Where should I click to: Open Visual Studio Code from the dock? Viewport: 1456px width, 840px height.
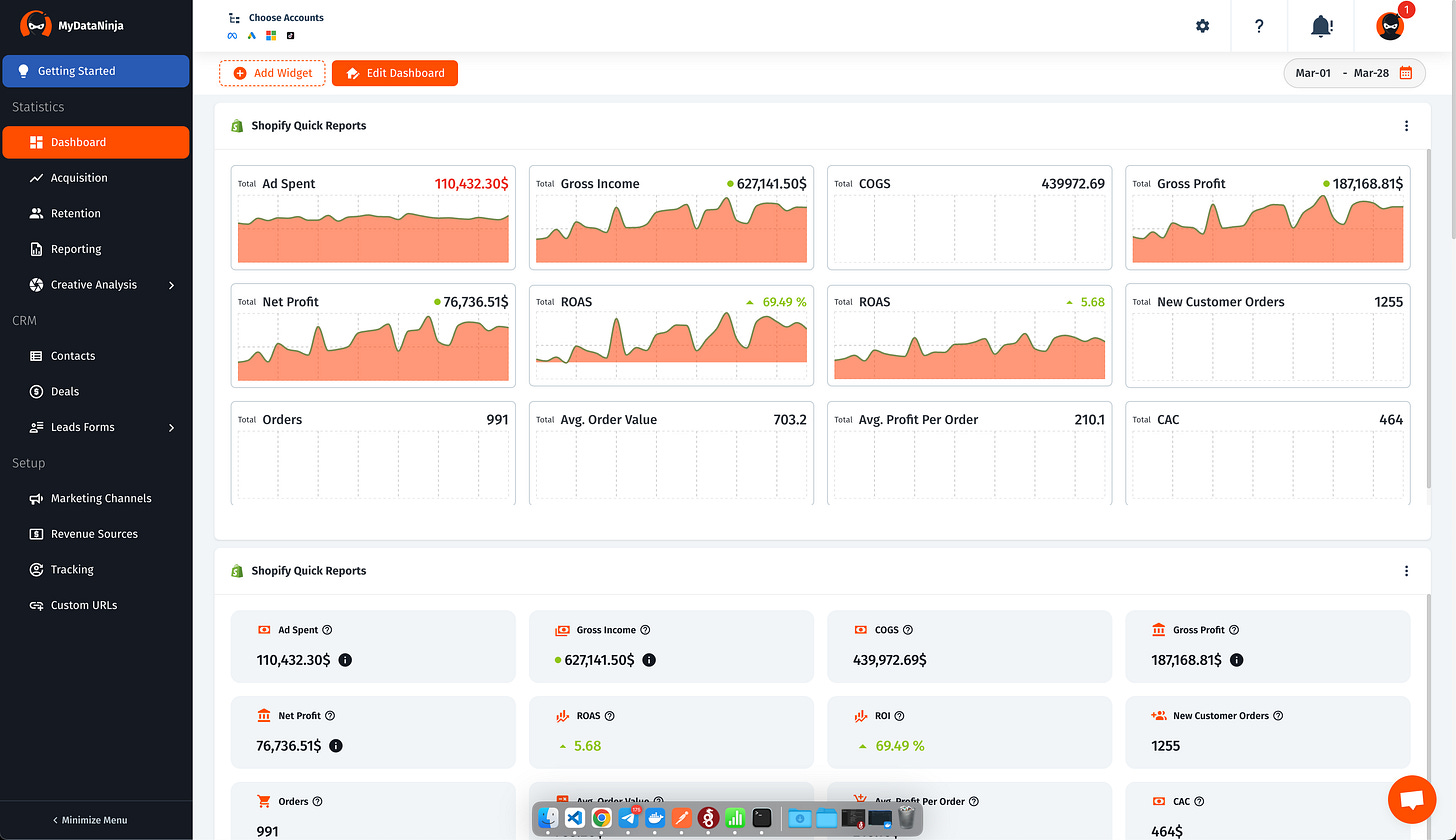[575, 818]
